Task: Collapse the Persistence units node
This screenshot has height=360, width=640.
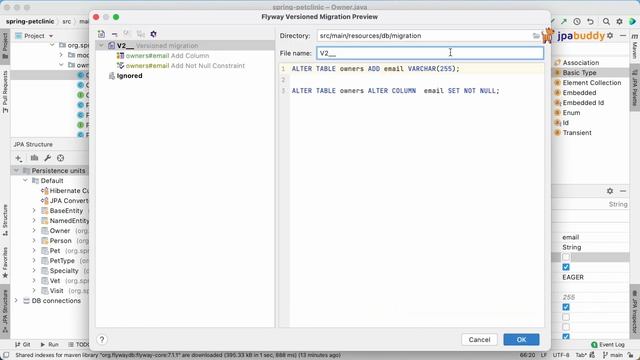Action: tap(16, 171)
